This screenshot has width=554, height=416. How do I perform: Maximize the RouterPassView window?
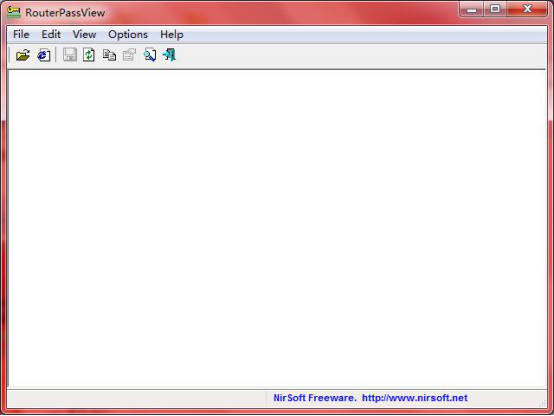[x=495, y=9]
